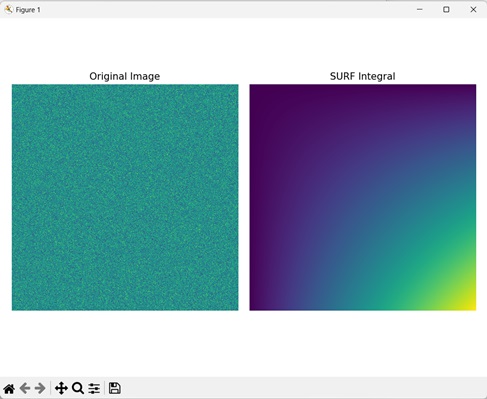Close the Figure 1 window
This screenshot has width=487, height=399.
point(473,9)
